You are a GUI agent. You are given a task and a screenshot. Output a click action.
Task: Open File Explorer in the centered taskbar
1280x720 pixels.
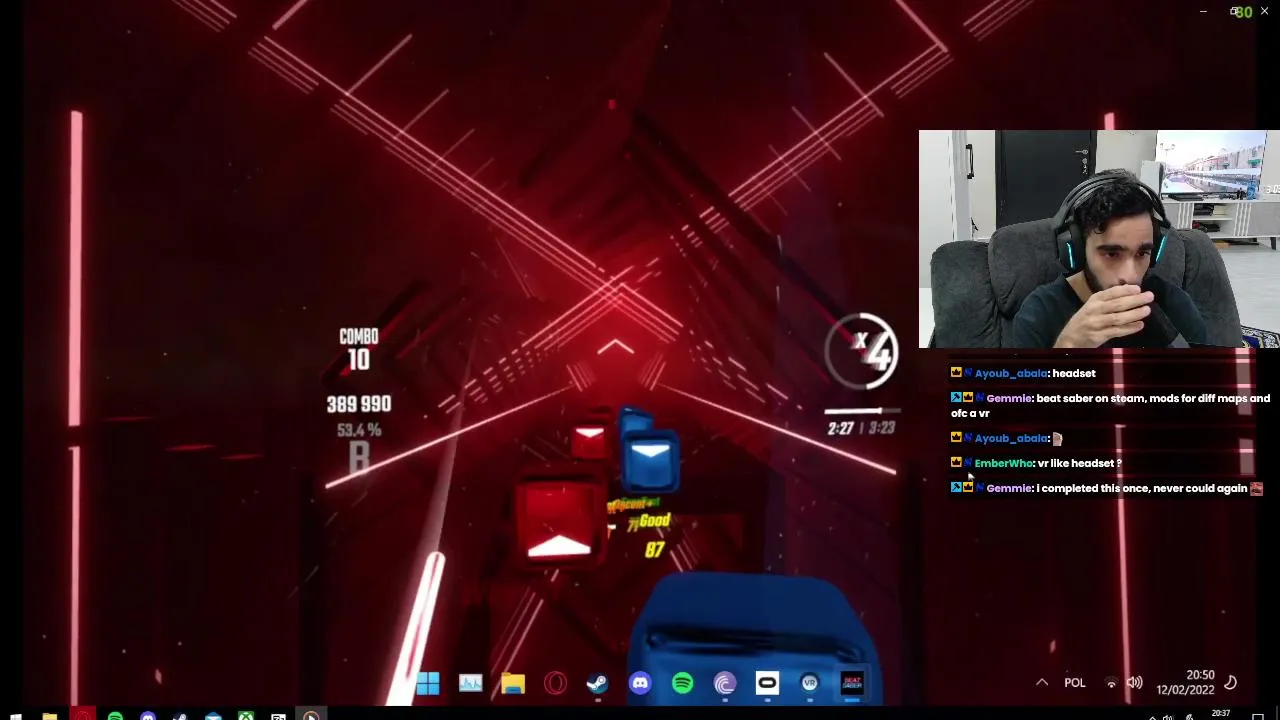point(513,683)
